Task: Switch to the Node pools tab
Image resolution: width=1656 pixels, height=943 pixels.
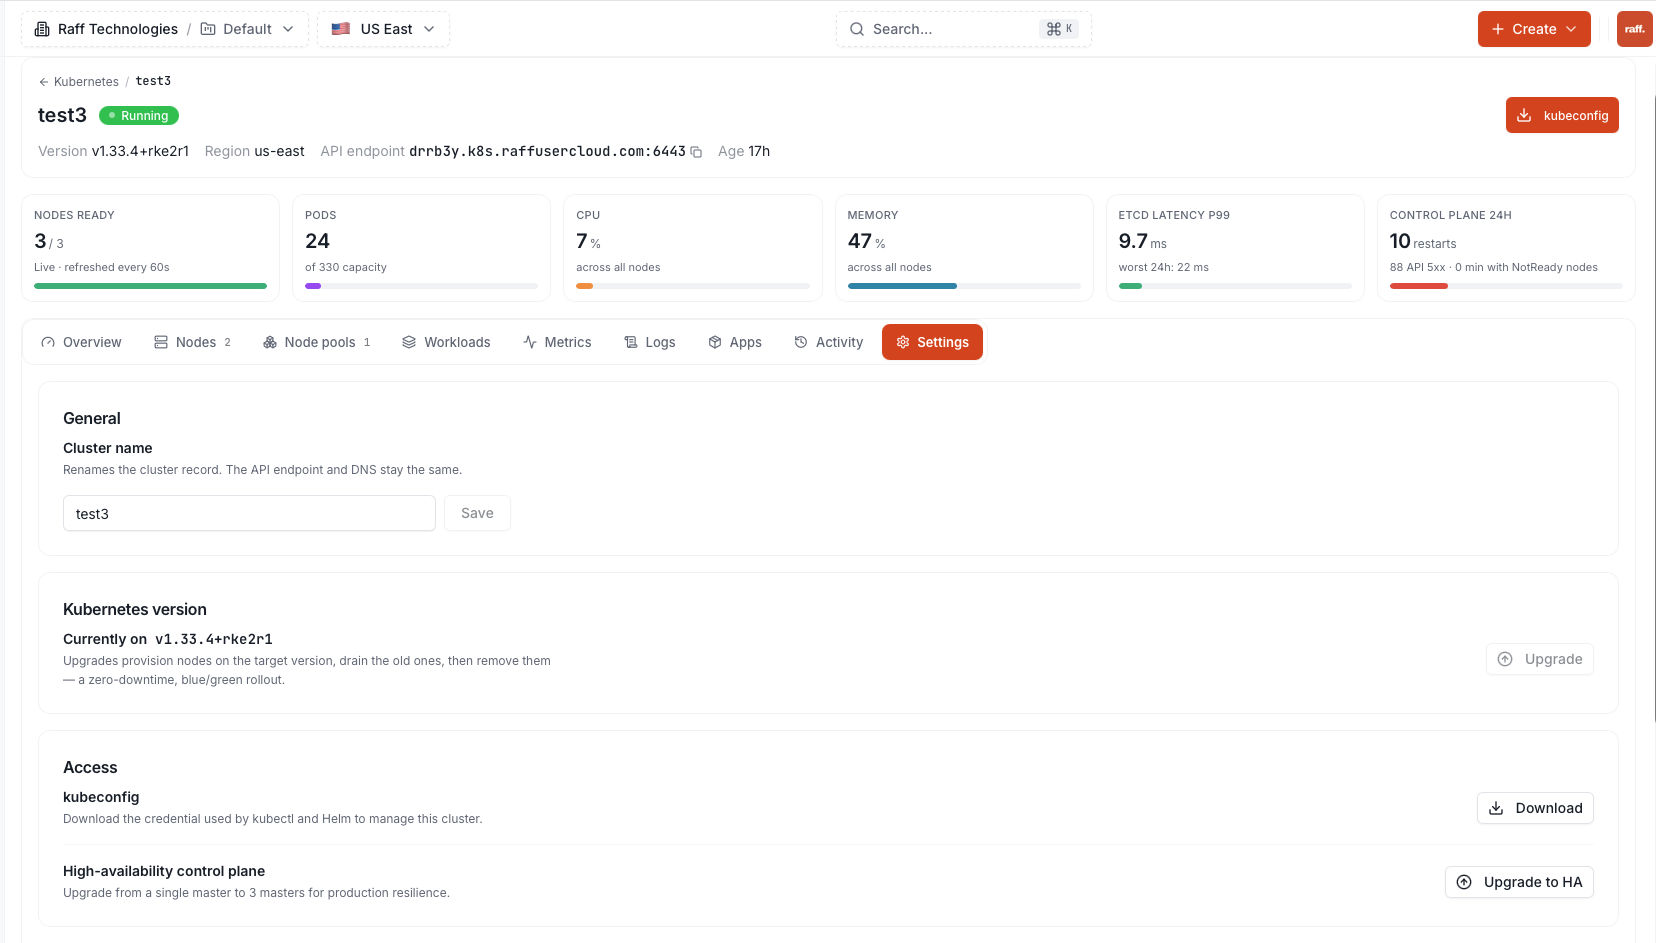Action: (x=316, y=342)
